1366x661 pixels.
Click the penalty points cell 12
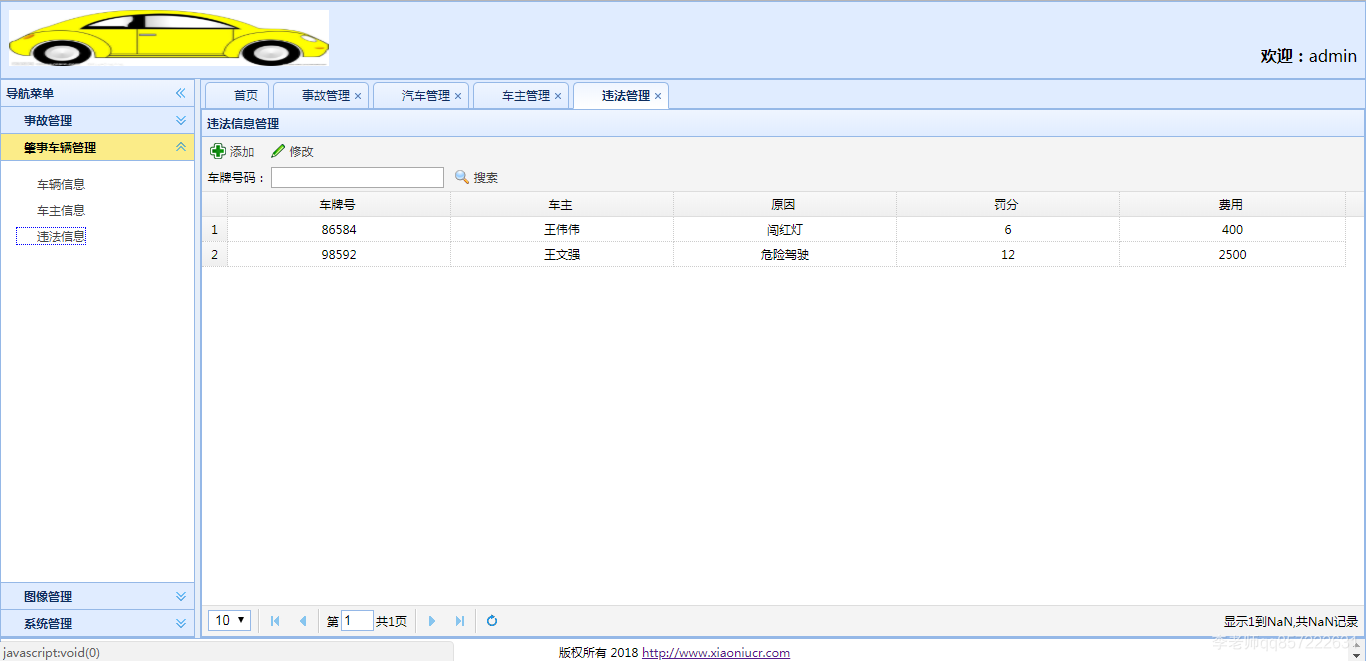pyautogui.click(x=1007, y=254)
